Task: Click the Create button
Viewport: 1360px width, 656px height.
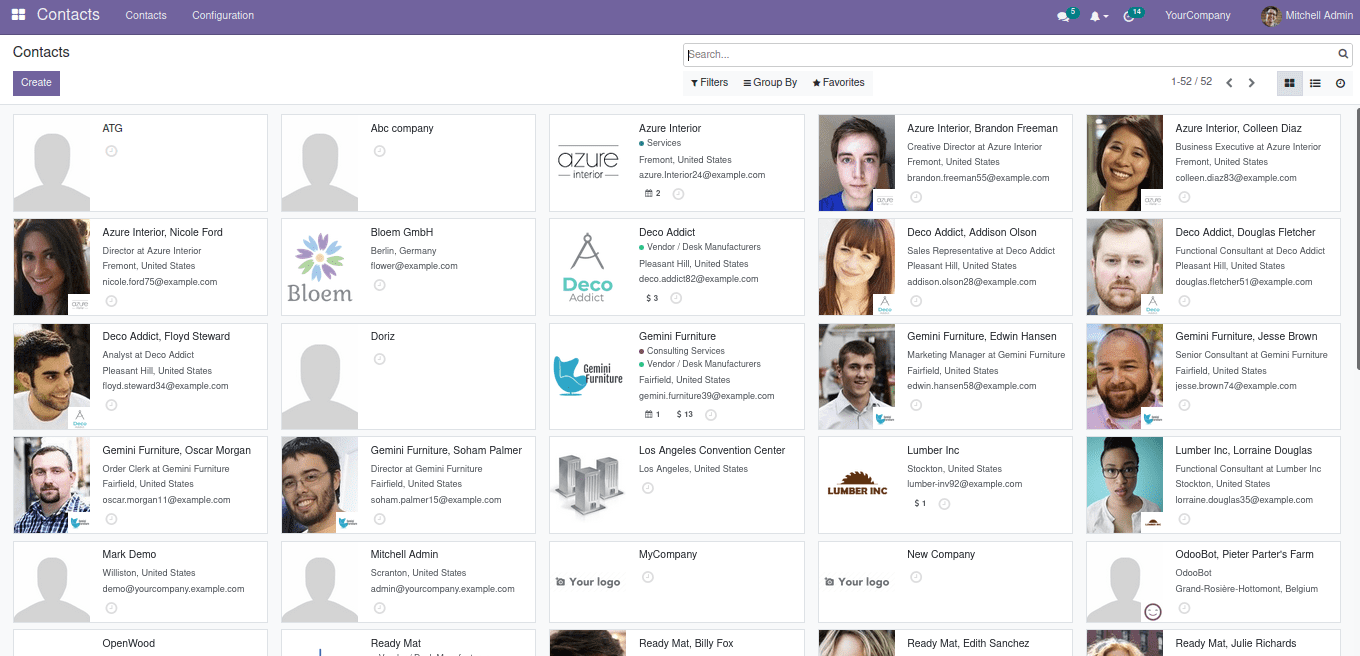Action: tap(36, 83)
